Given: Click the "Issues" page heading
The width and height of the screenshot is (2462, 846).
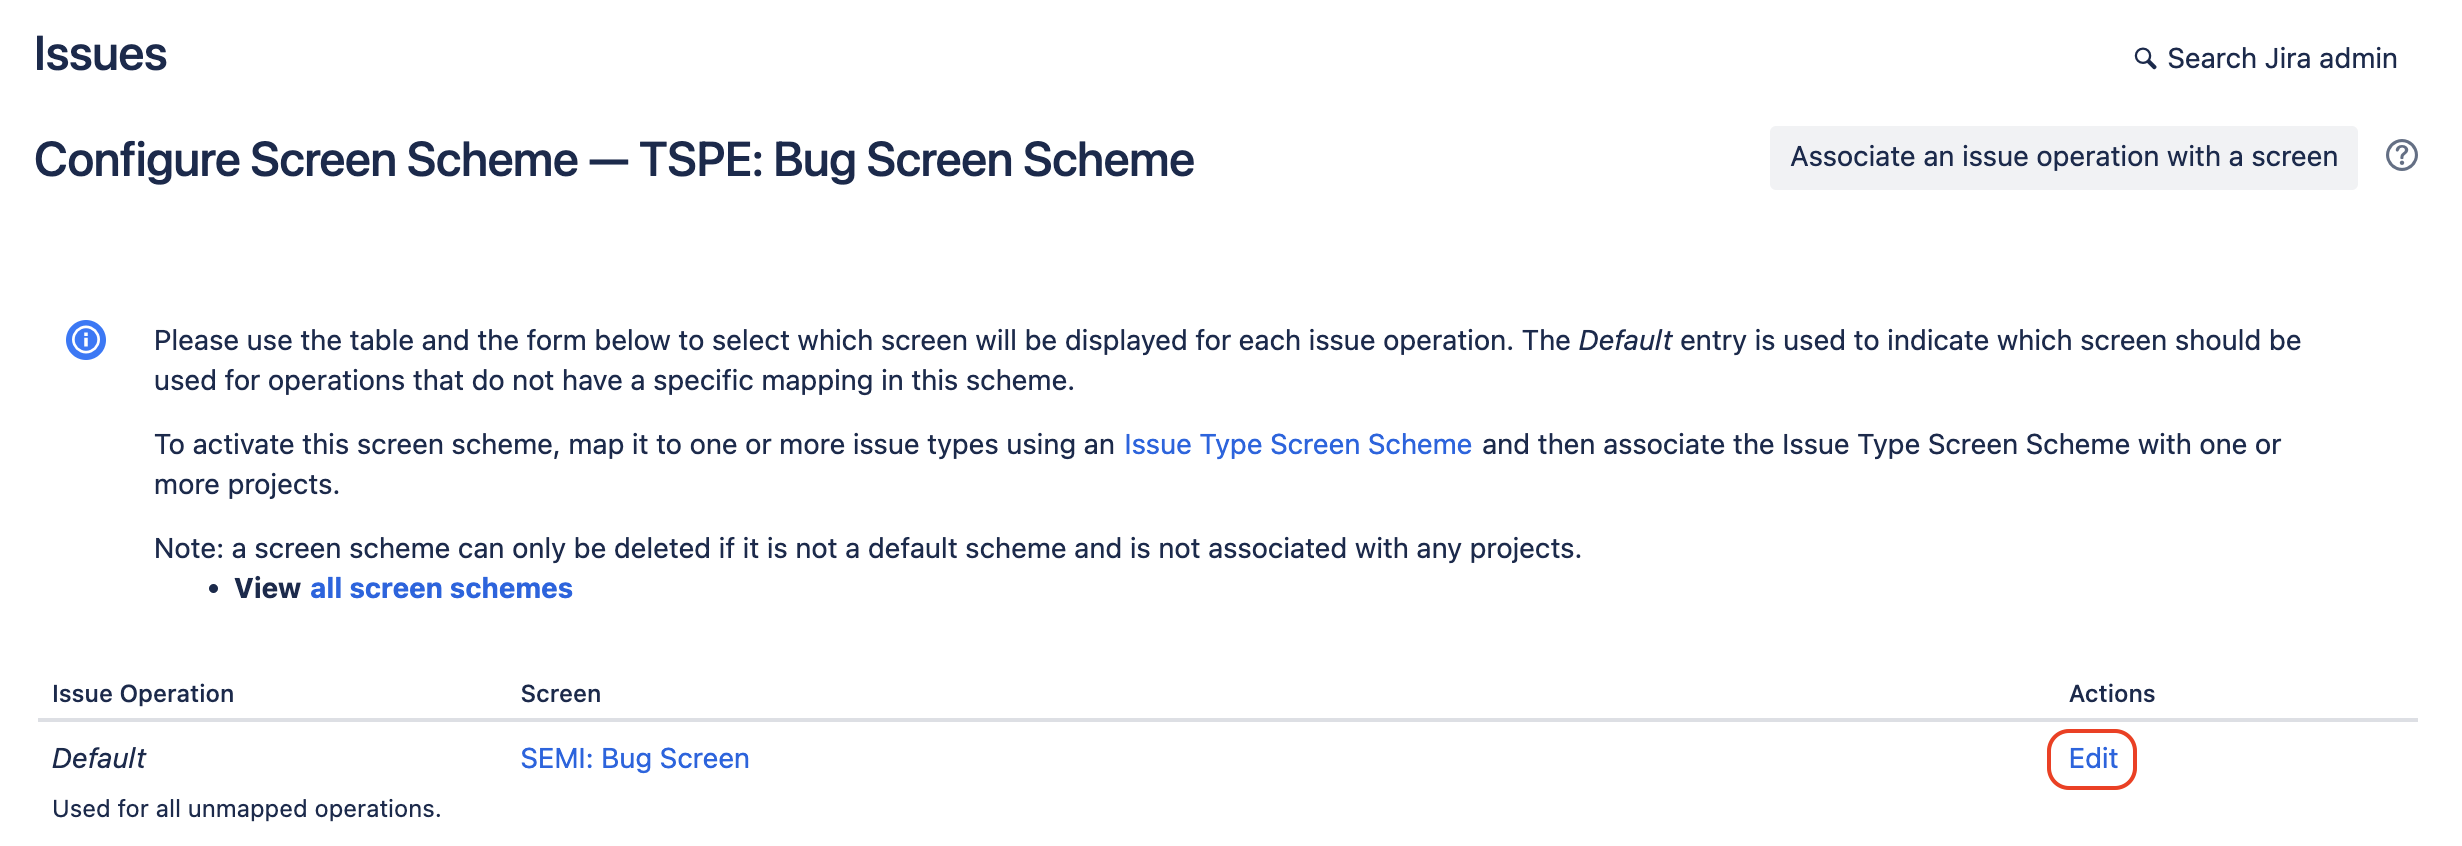Looking at the screenshot, I should pyautogui.click(x=100, y=54).
